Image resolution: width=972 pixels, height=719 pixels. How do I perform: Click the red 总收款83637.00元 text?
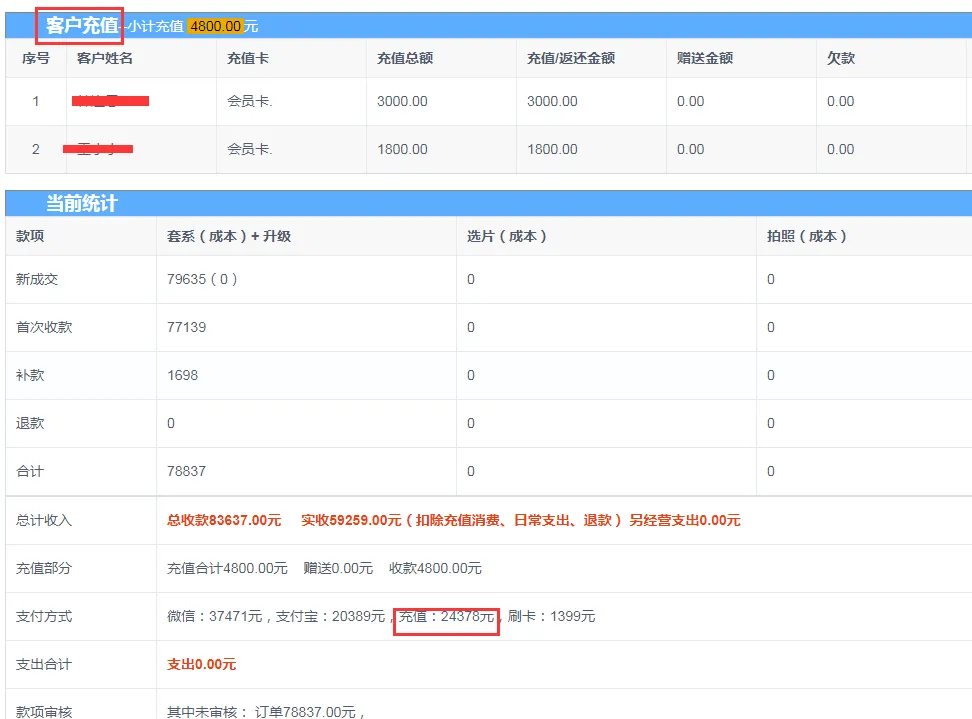tap(224, 520)
